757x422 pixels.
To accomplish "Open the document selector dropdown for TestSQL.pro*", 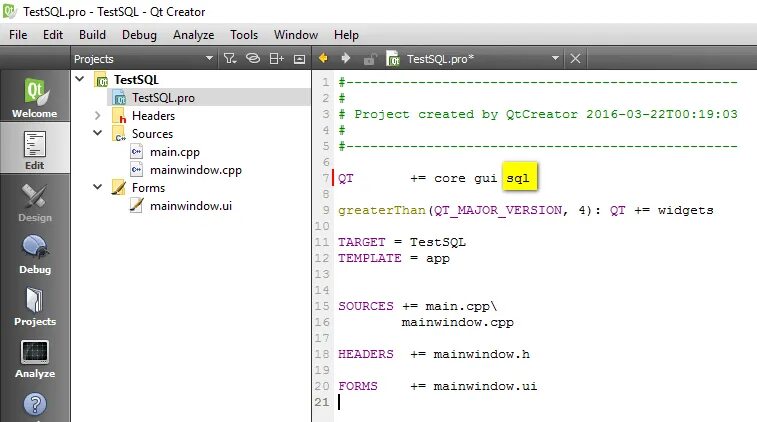I will (x=555, y=58).
